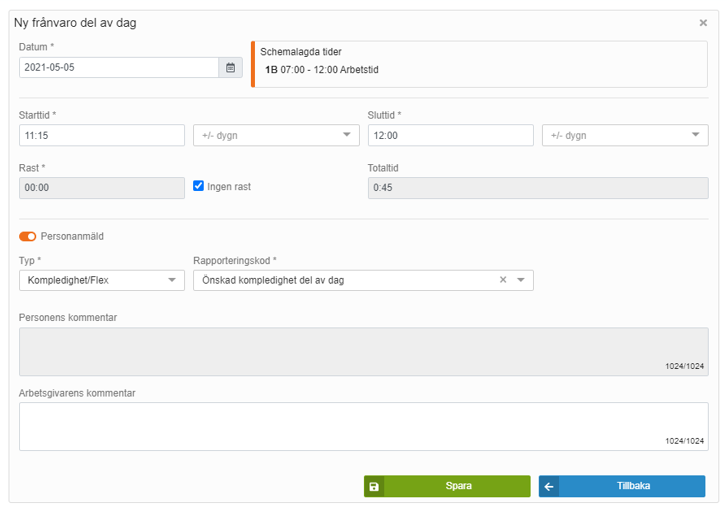Focus the Sluttid time field
This screenshot has height=511, width=727.
tap(450, 135)
